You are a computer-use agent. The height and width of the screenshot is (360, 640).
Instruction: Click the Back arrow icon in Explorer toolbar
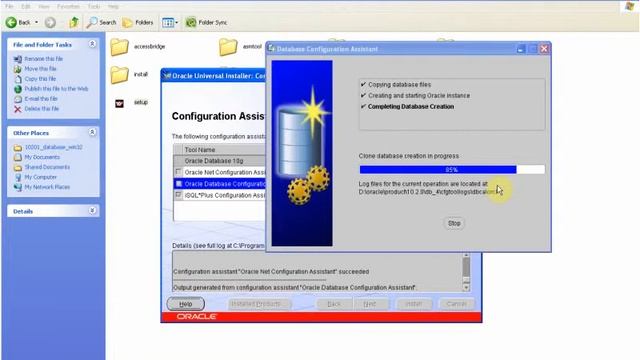(x=11, y=22)
